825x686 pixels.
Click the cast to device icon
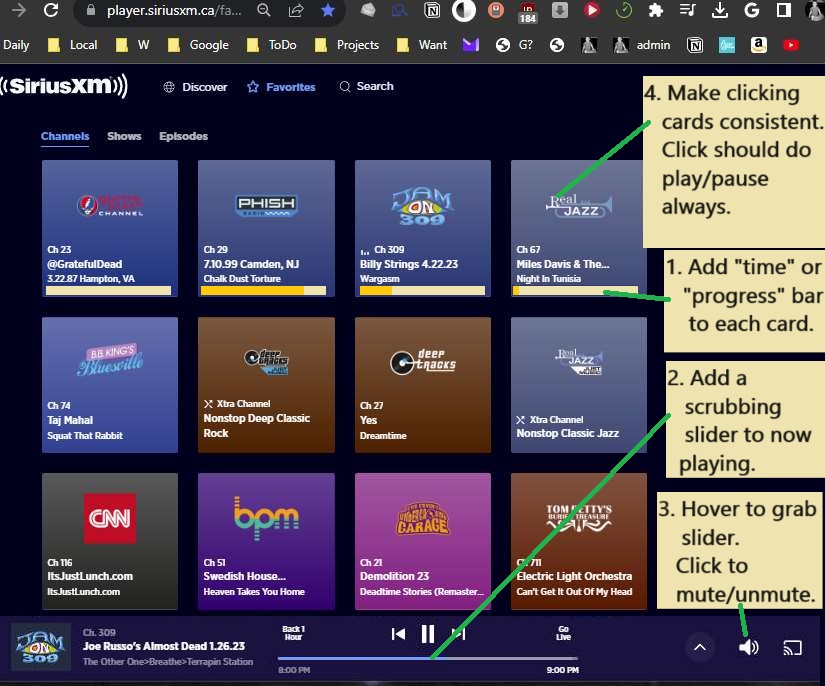792,647
